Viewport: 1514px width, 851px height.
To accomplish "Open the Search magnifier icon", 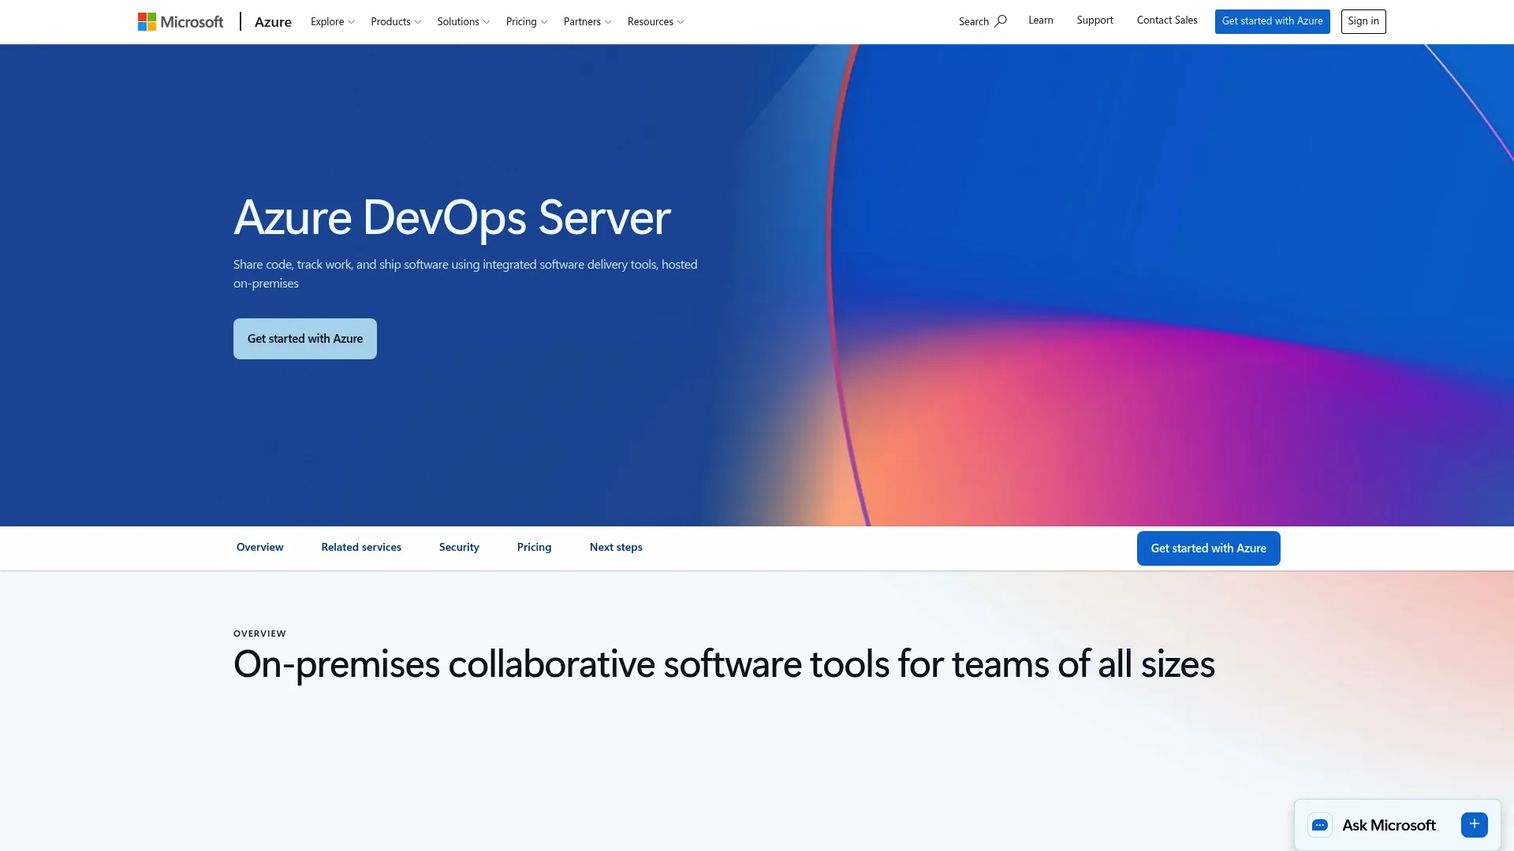I will tap(1000, 21).
